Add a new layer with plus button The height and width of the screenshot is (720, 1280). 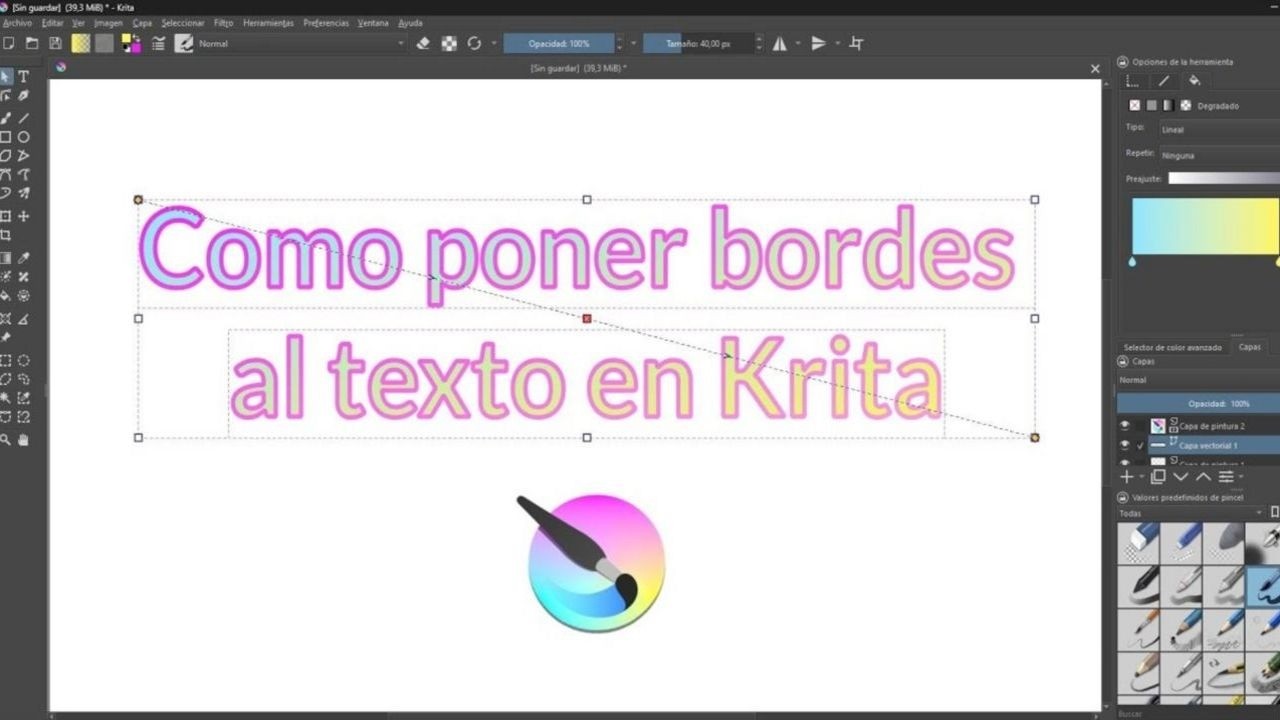[x=1127, y=476]
